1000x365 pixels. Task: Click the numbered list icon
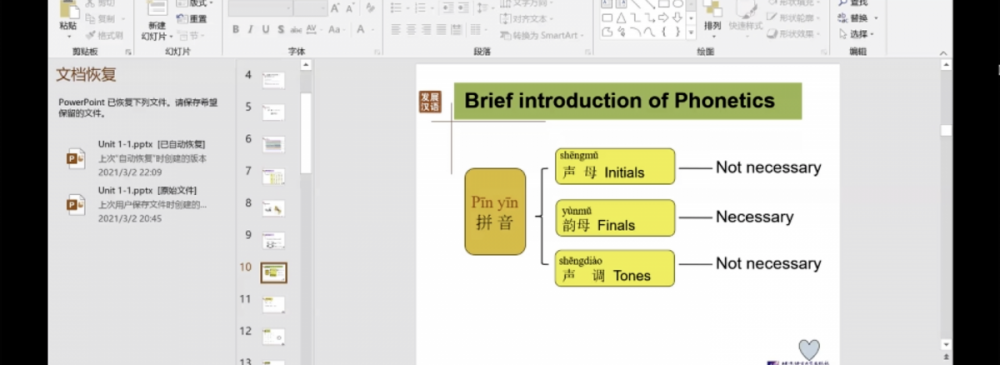click(x=420, y=8)
